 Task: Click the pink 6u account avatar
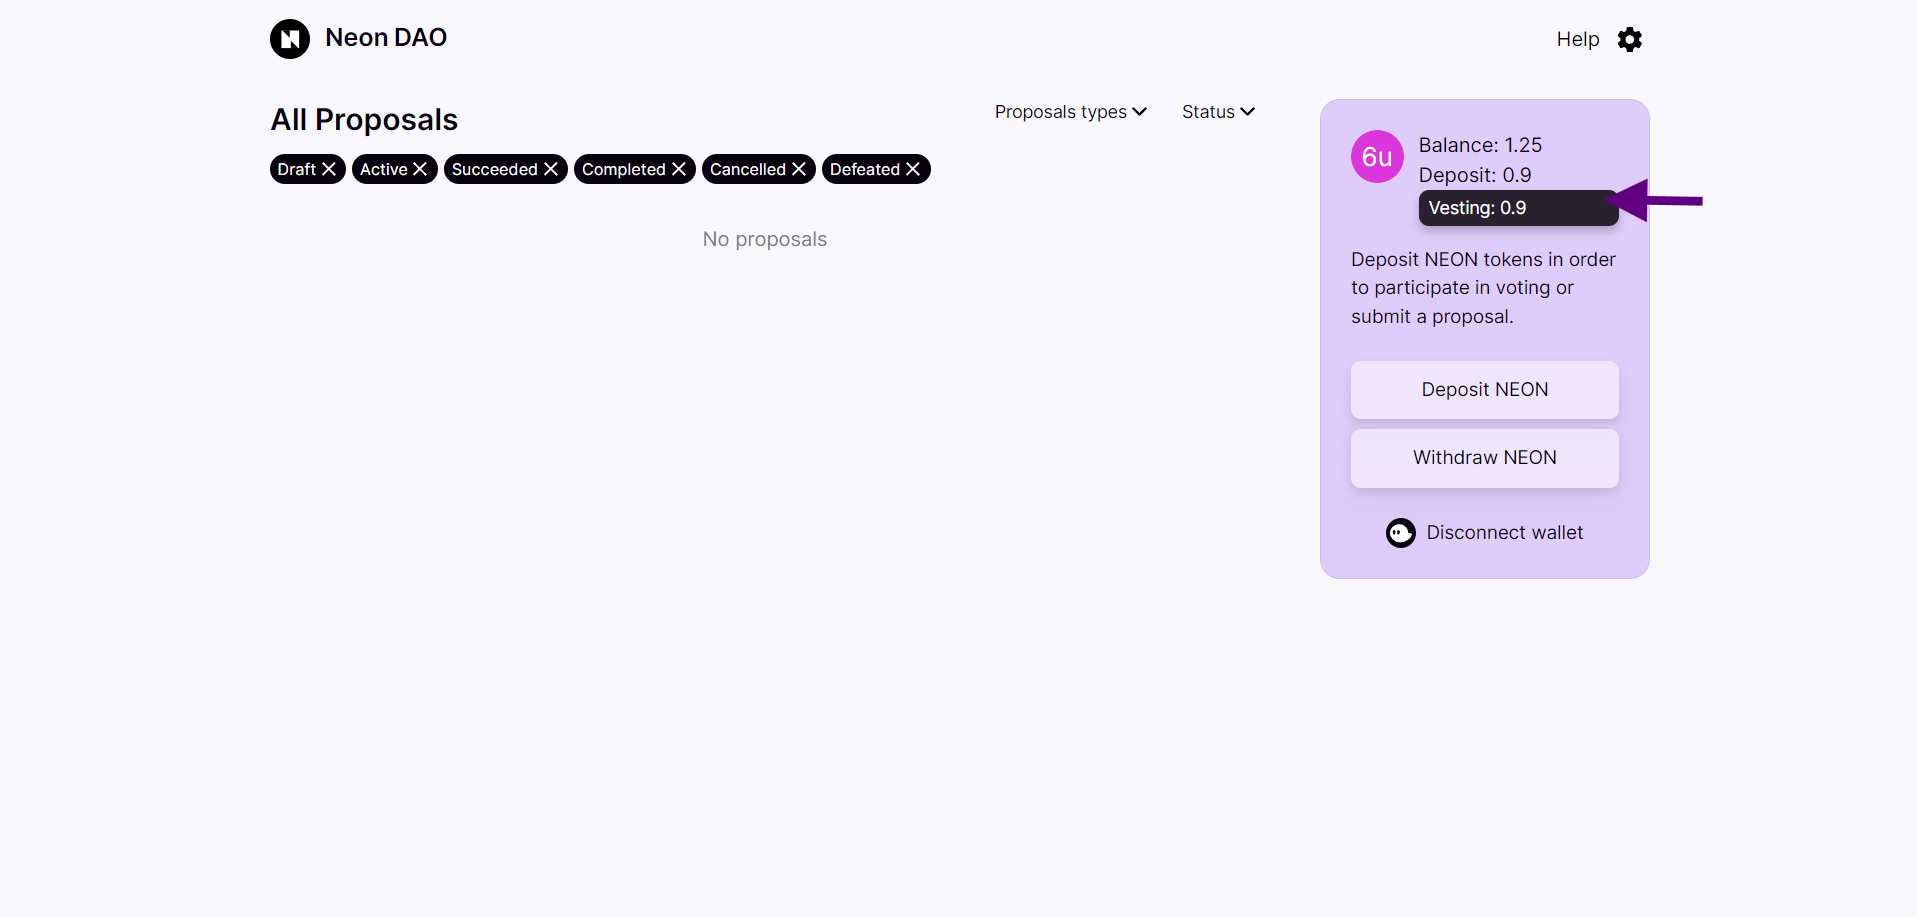[1377, 157]
